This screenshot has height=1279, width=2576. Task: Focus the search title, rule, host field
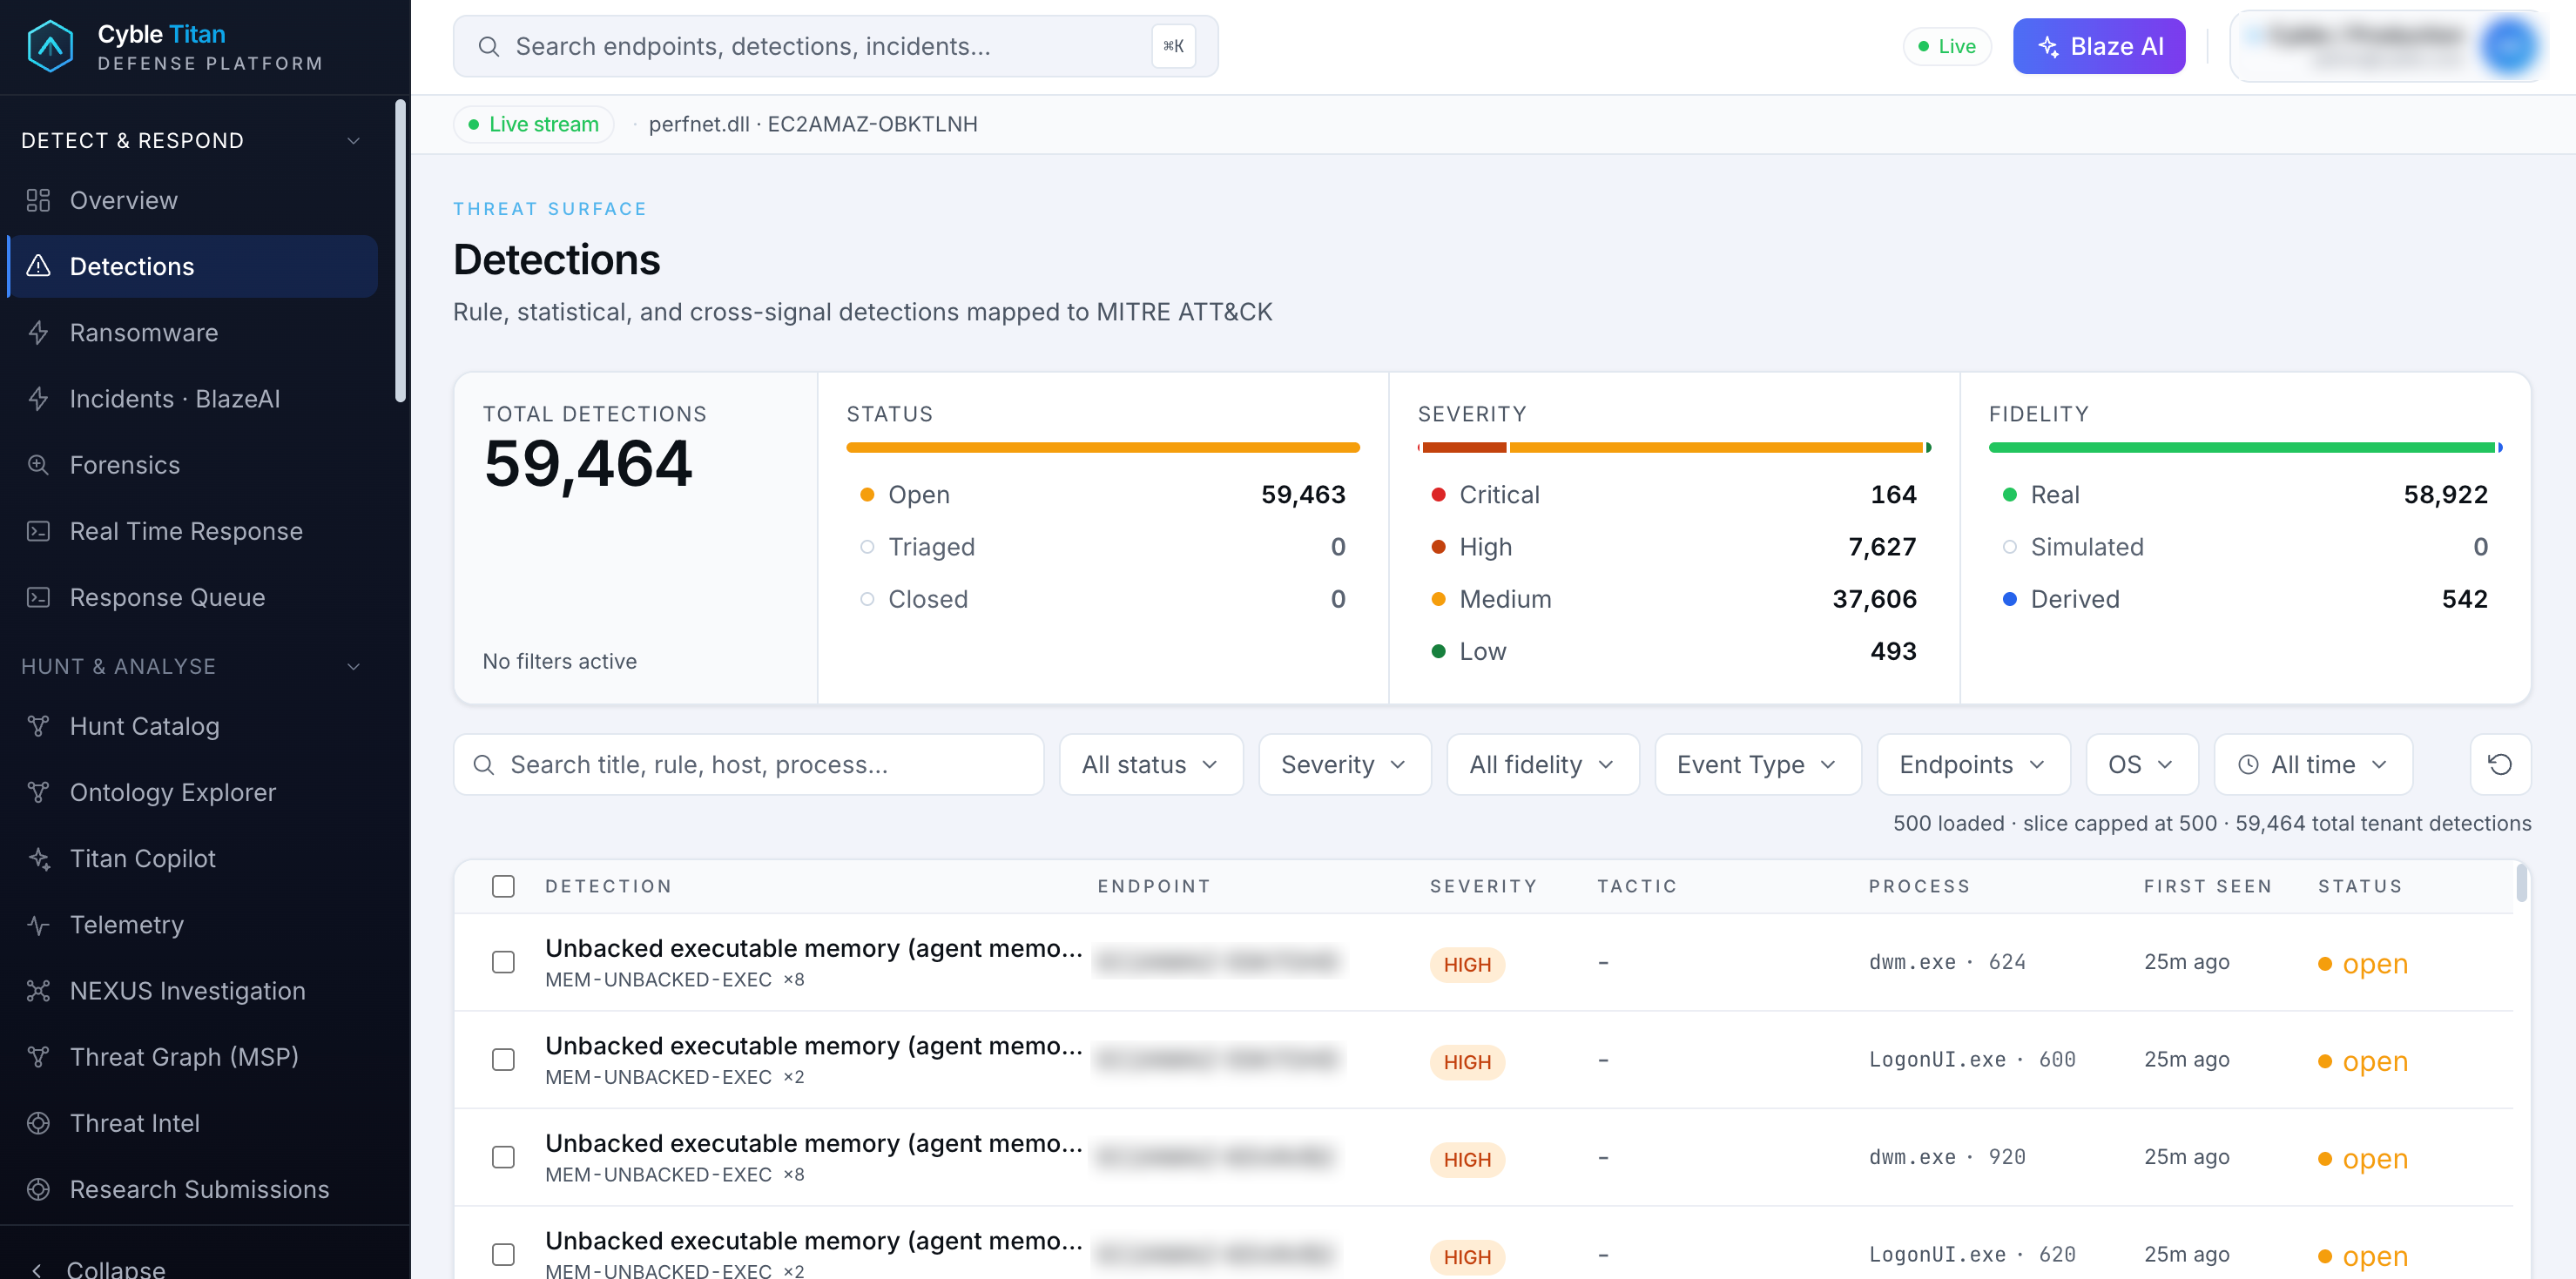[x=748, y=765]
